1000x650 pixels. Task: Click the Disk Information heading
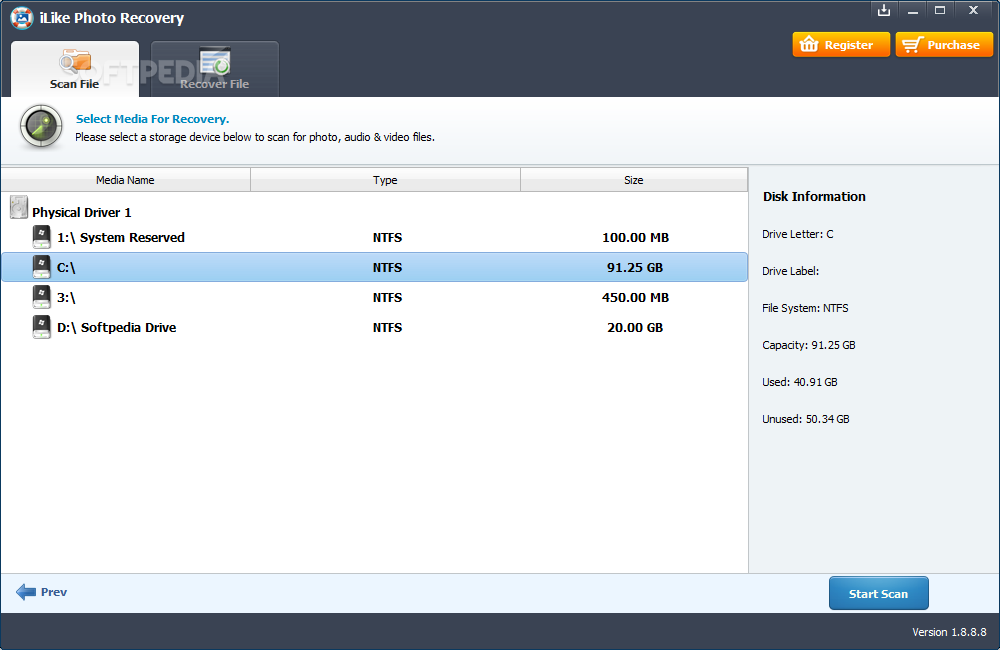click(814, 196)
